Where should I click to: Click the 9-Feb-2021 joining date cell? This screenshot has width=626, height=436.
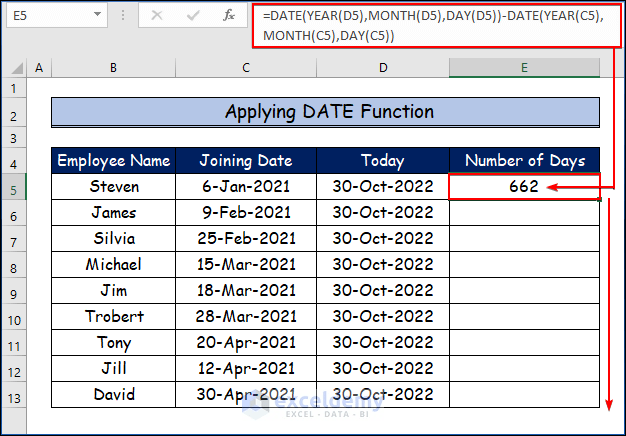point(246,212)
